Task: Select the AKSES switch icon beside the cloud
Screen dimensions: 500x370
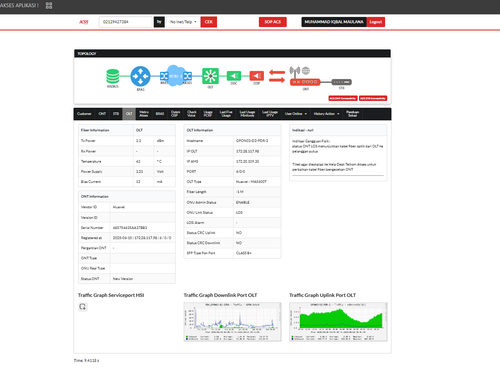Action: coord(188,76)
